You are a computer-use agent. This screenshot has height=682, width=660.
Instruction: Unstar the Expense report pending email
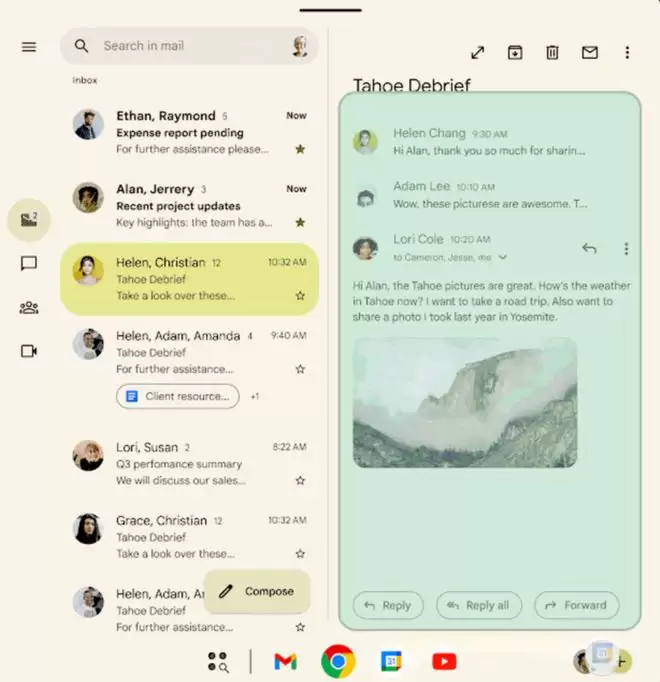300,149
